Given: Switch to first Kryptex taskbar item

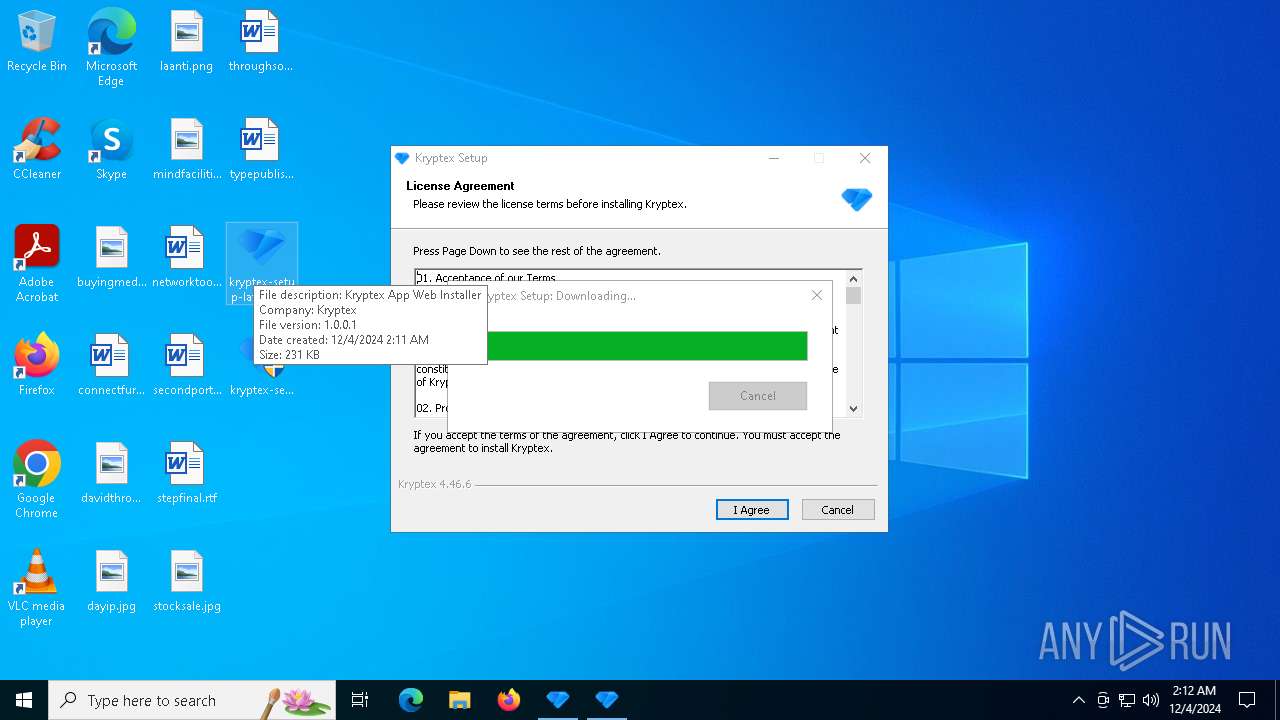Looking at the screenshot, I should (558, 700).
